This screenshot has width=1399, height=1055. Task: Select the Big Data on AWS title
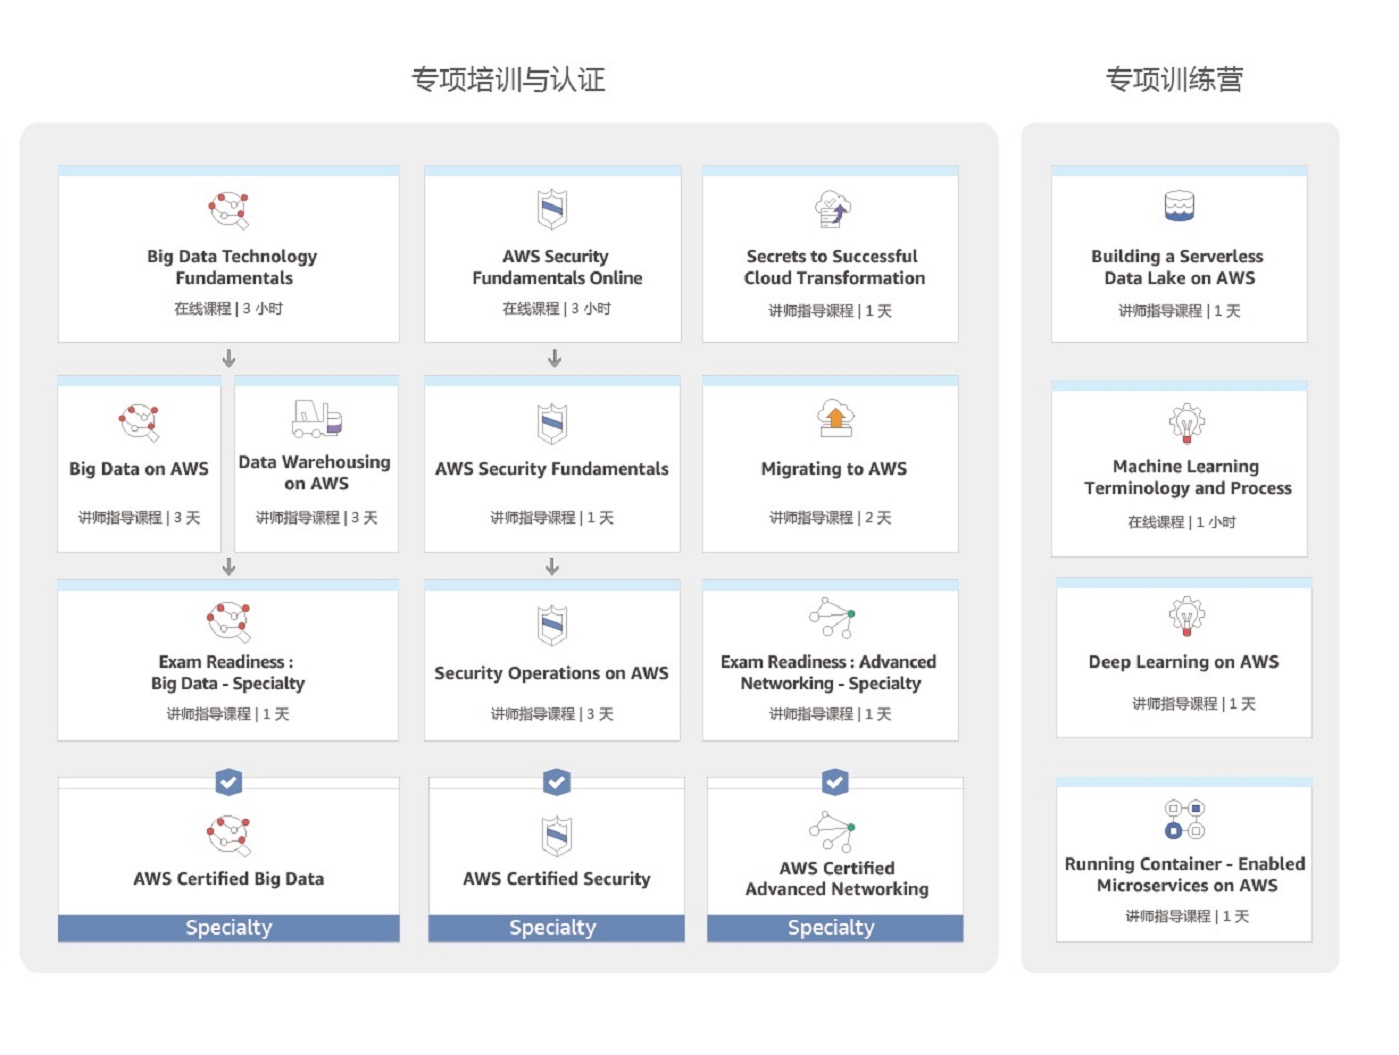pyautogui.click(x=139, y=469)
